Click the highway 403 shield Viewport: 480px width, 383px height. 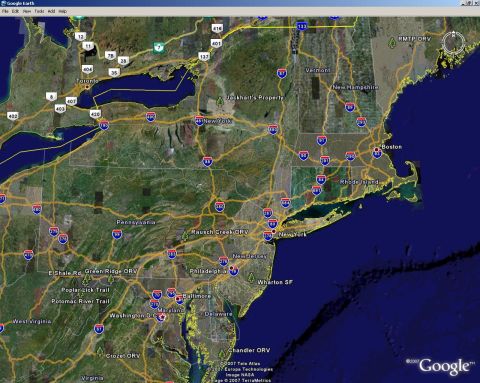60,109
